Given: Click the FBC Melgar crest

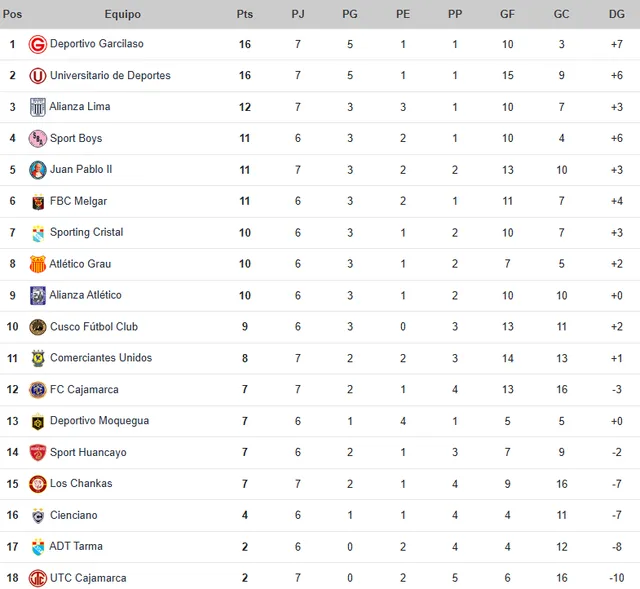Looking at the screenshot, I should (38, 202).
